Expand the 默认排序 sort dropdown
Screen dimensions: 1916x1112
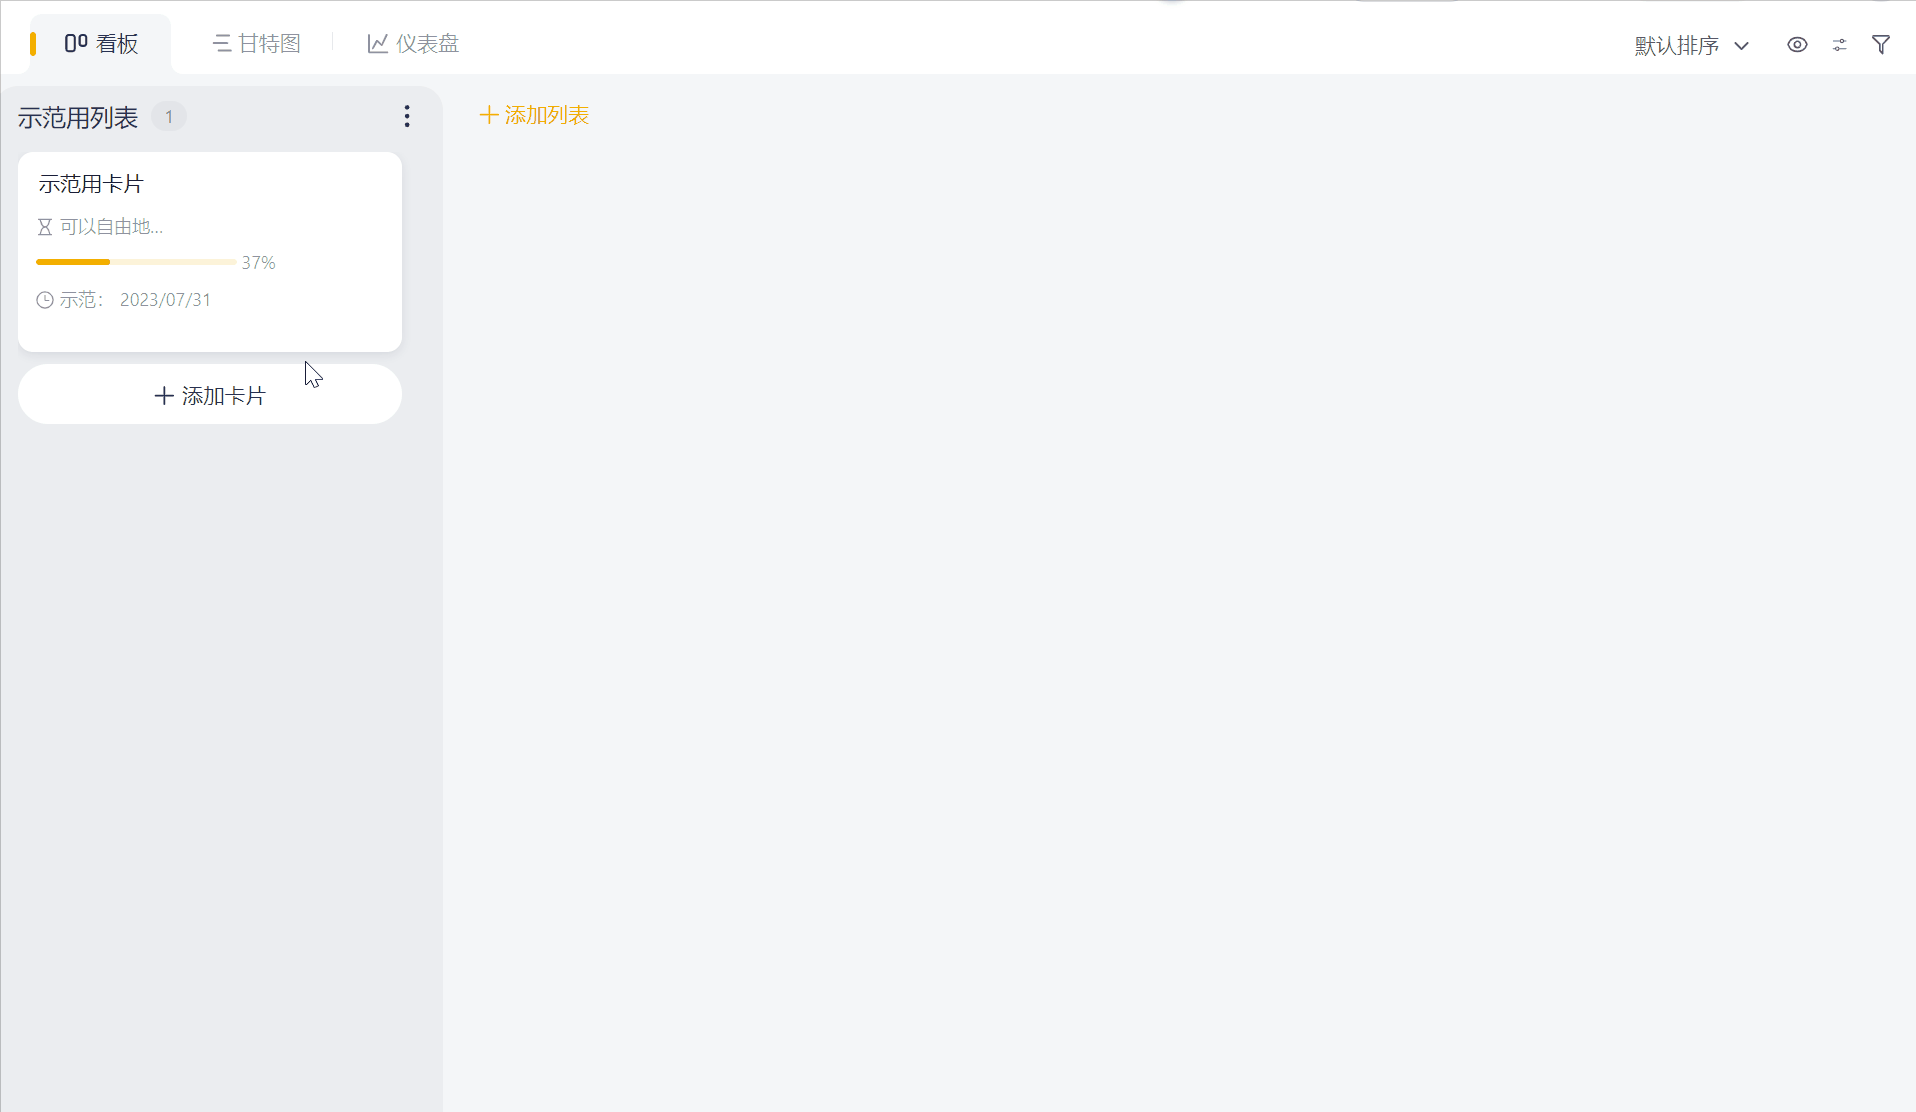click(1692, 45)
